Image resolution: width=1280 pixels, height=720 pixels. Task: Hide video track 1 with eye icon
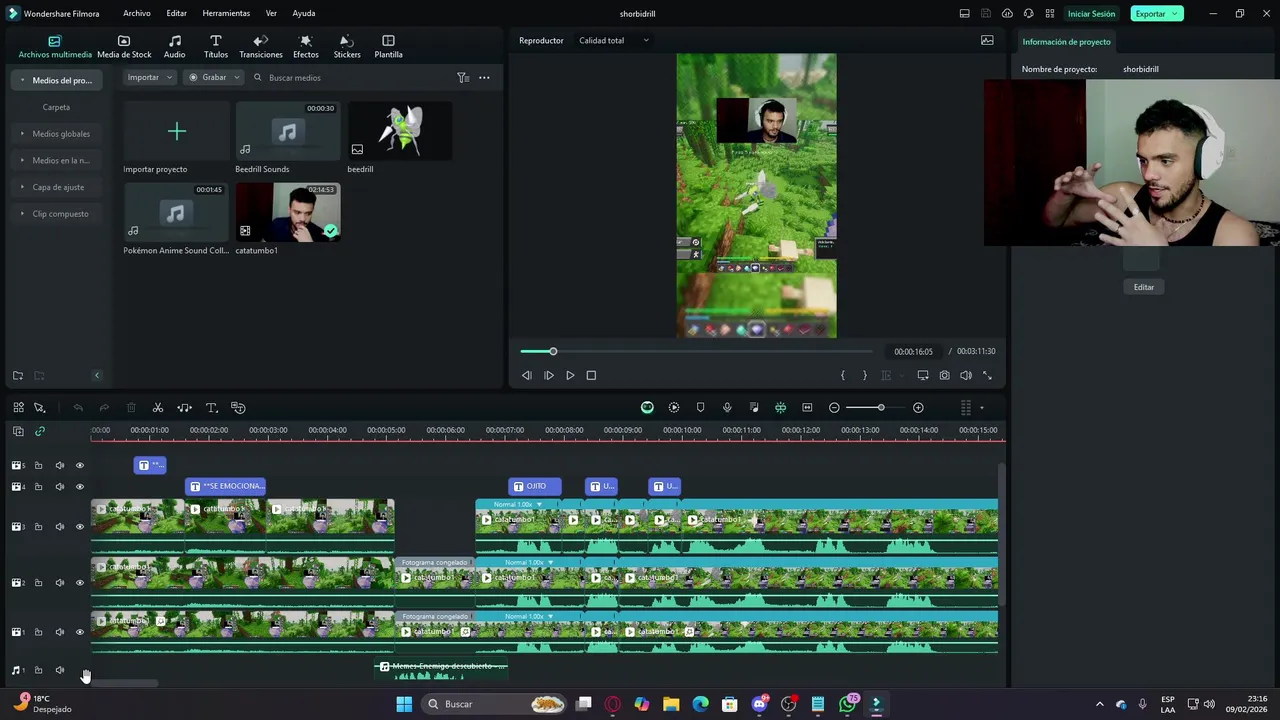[80, 632]
